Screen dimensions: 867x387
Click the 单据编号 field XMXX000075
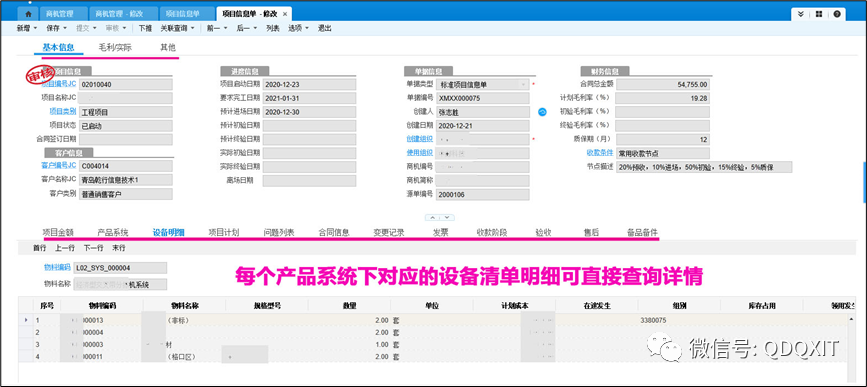482,98
